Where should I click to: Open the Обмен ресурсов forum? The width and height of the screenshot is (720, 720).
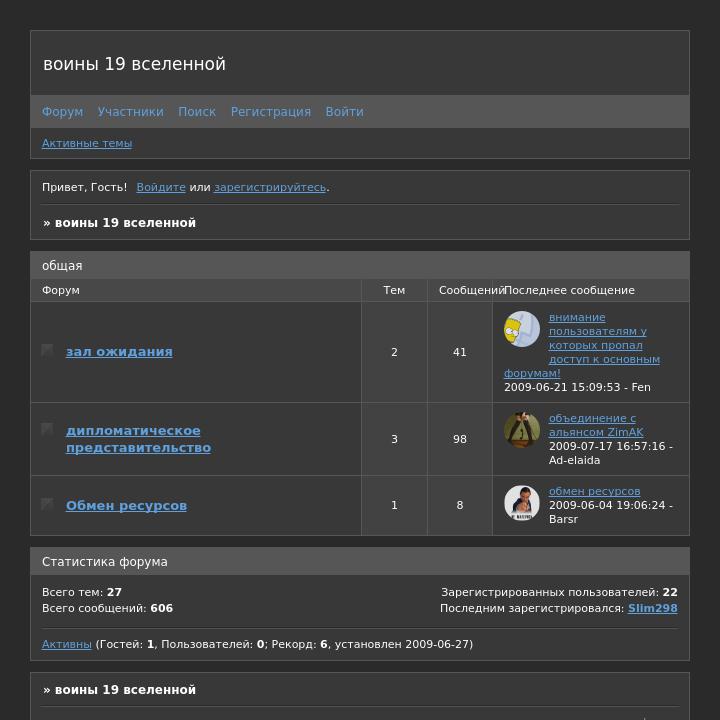coord(126,506)
